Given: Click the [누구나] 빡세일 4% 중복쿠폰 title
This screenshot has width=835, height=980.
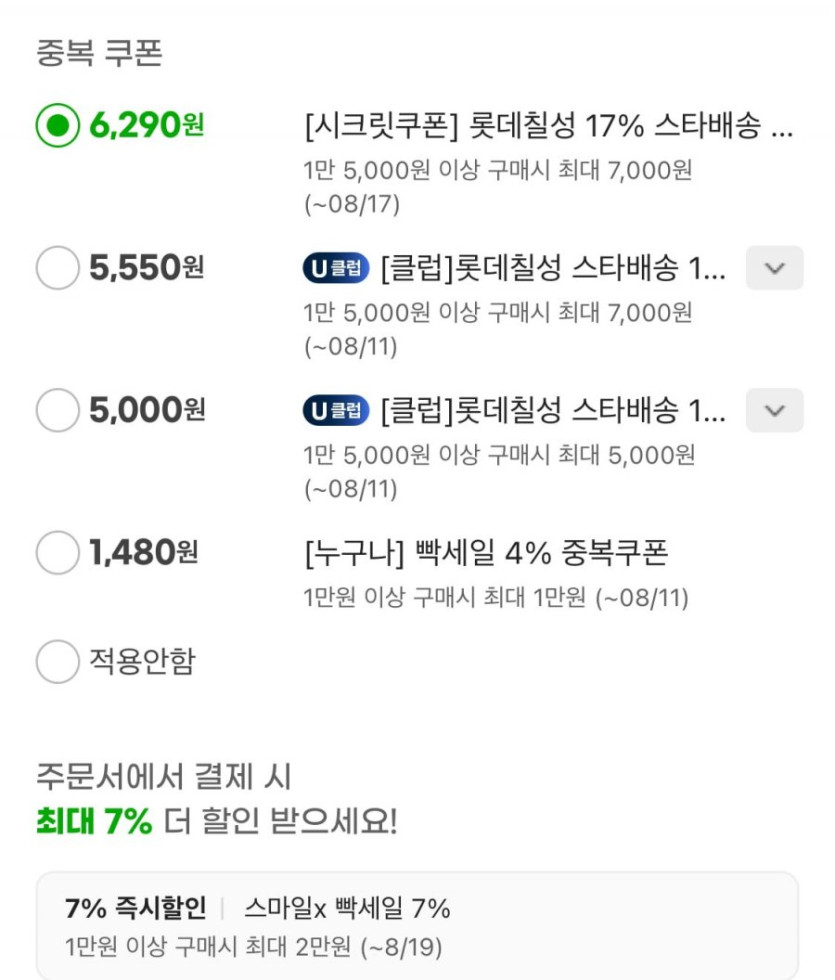Looking at the screenshot, I should tap(485, 552).
